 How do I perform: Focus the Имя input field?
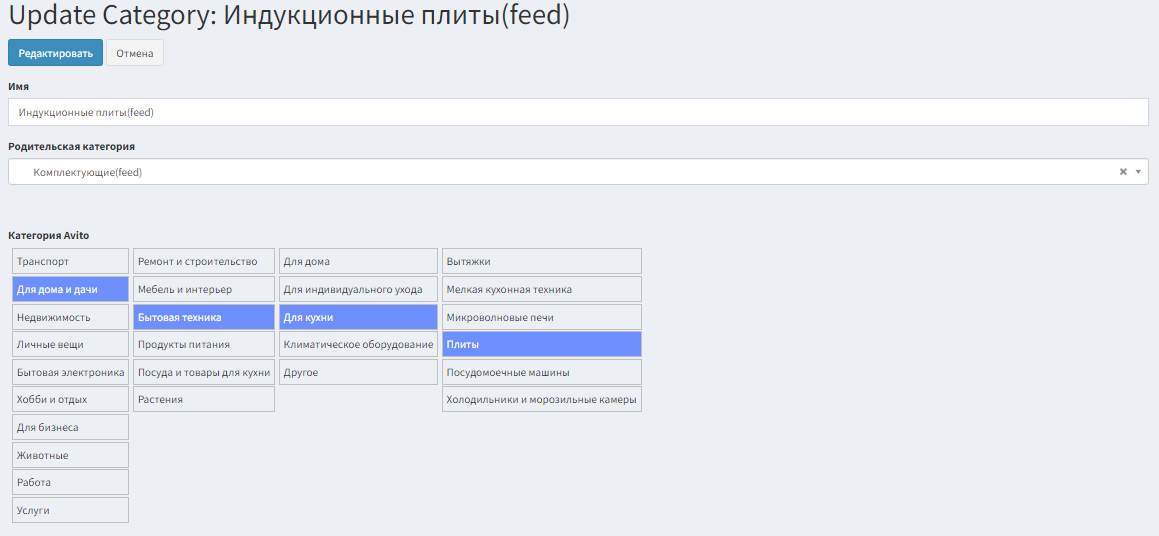(x=578, y=112)
